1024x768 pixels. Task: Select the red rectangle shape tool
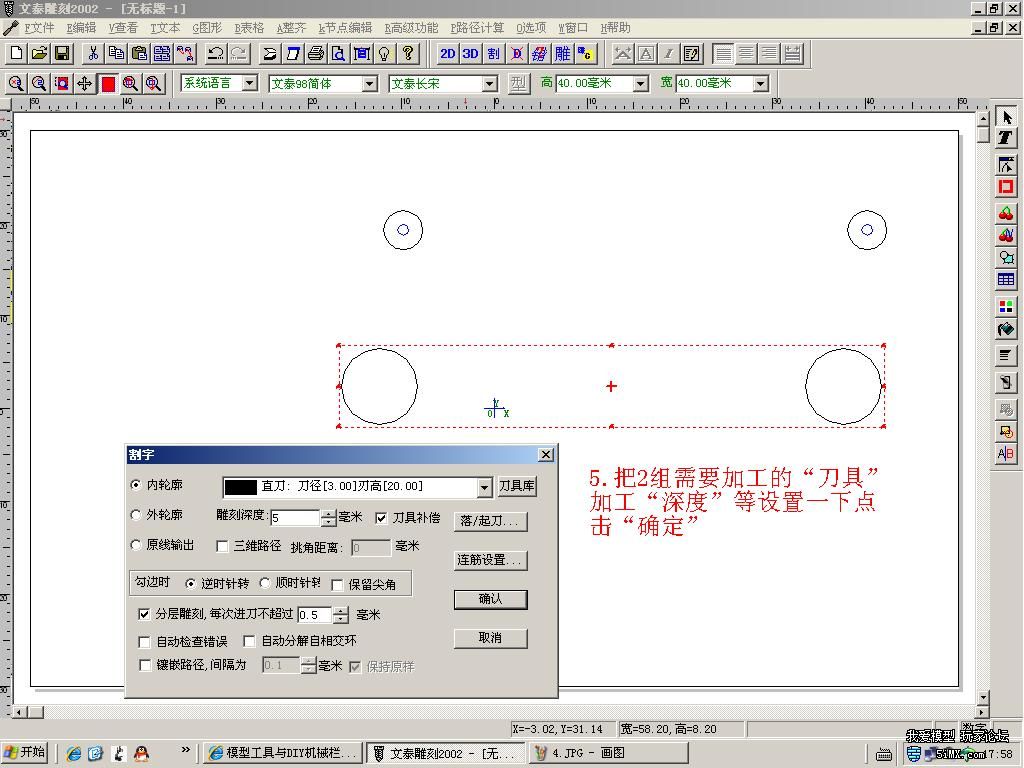click(x=1006, y=187)
